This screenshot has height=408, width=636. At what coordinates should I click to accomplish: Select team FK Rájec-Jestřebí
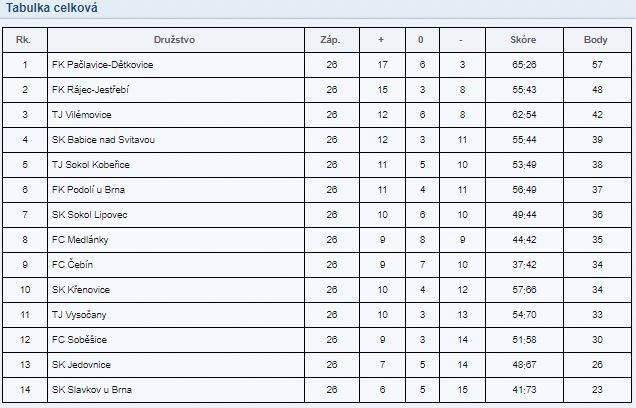pyautogui.click(x=90, y=90)
